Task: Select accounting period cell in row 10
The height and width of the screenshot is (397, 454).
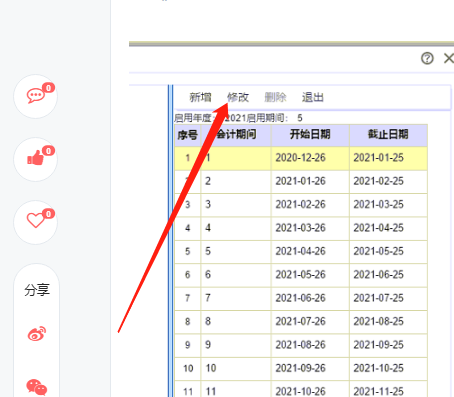Action: click(x=236, y=368)
